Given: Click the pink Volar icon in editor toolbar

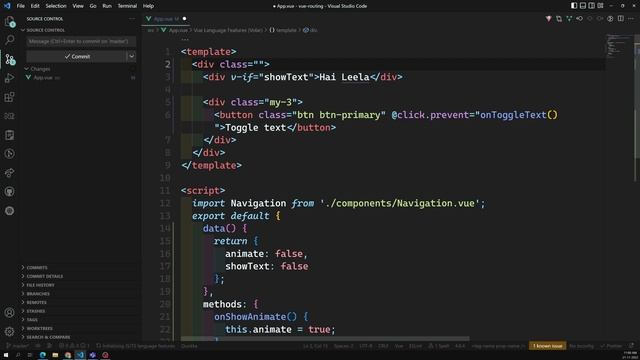Looking at the screenshot, I should [x=549, y=19].
